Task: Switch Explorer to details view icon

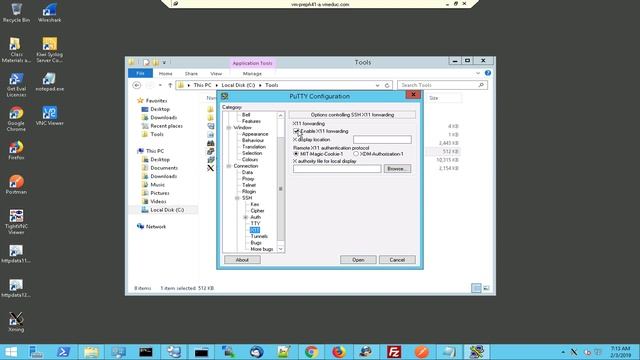Action: pos(476,288)
